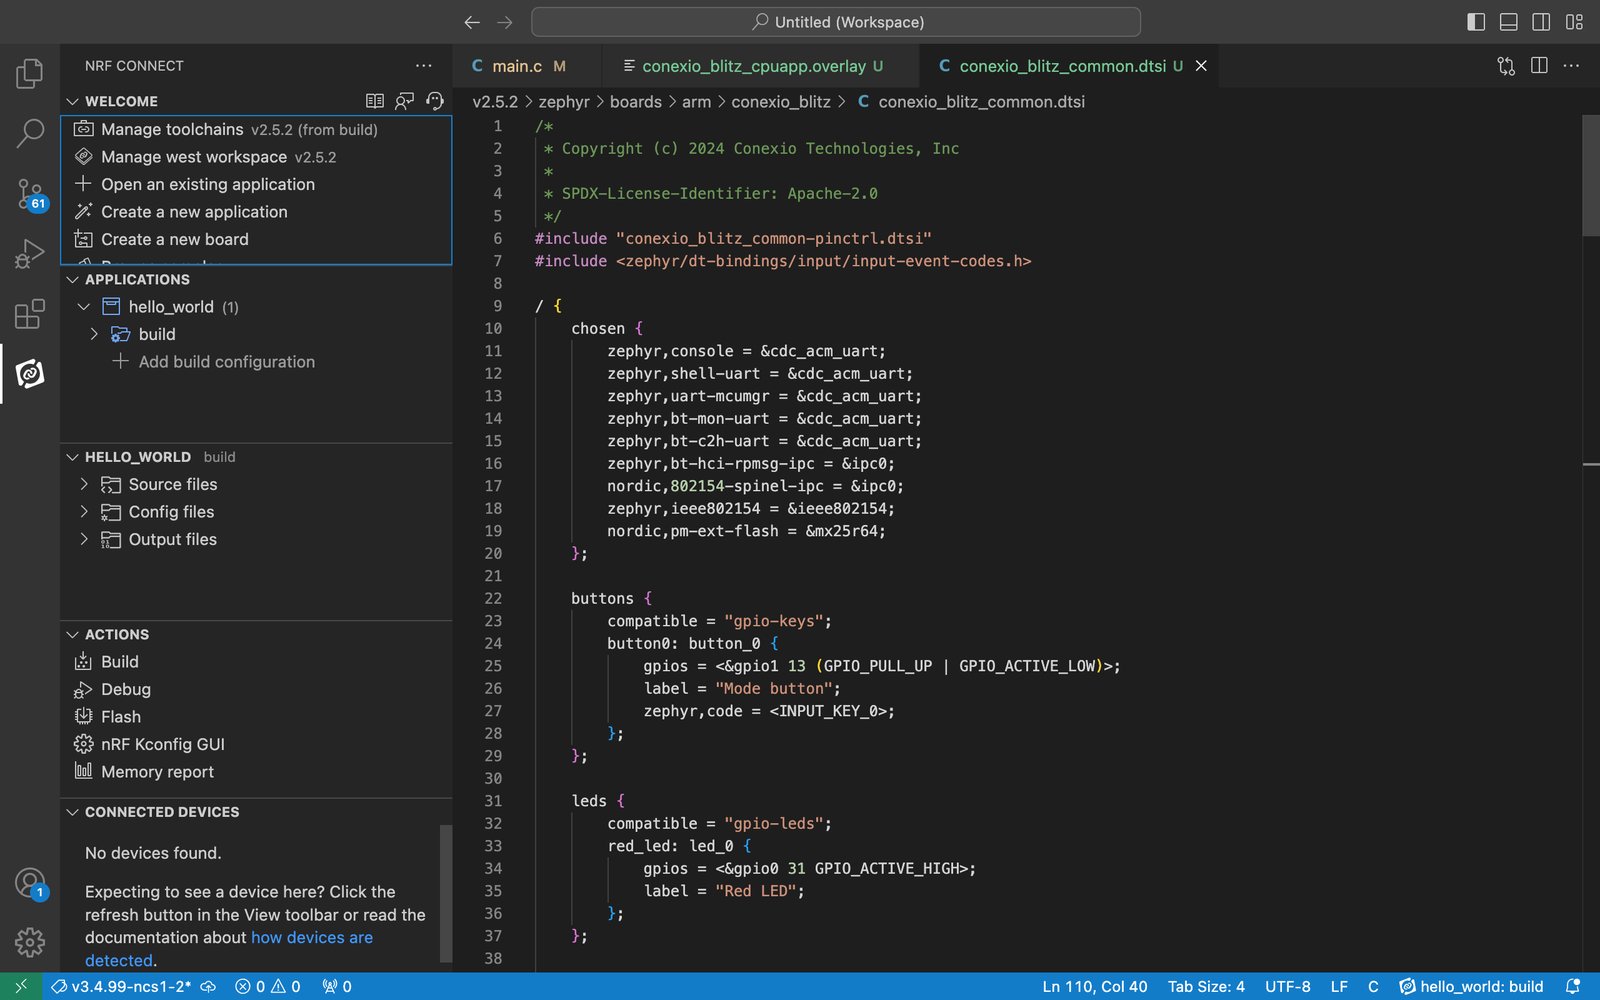The width and height of the screenshot is (1600, 1000).
Task: Open the notifications bell in status bar
Action: point(1573,986)
